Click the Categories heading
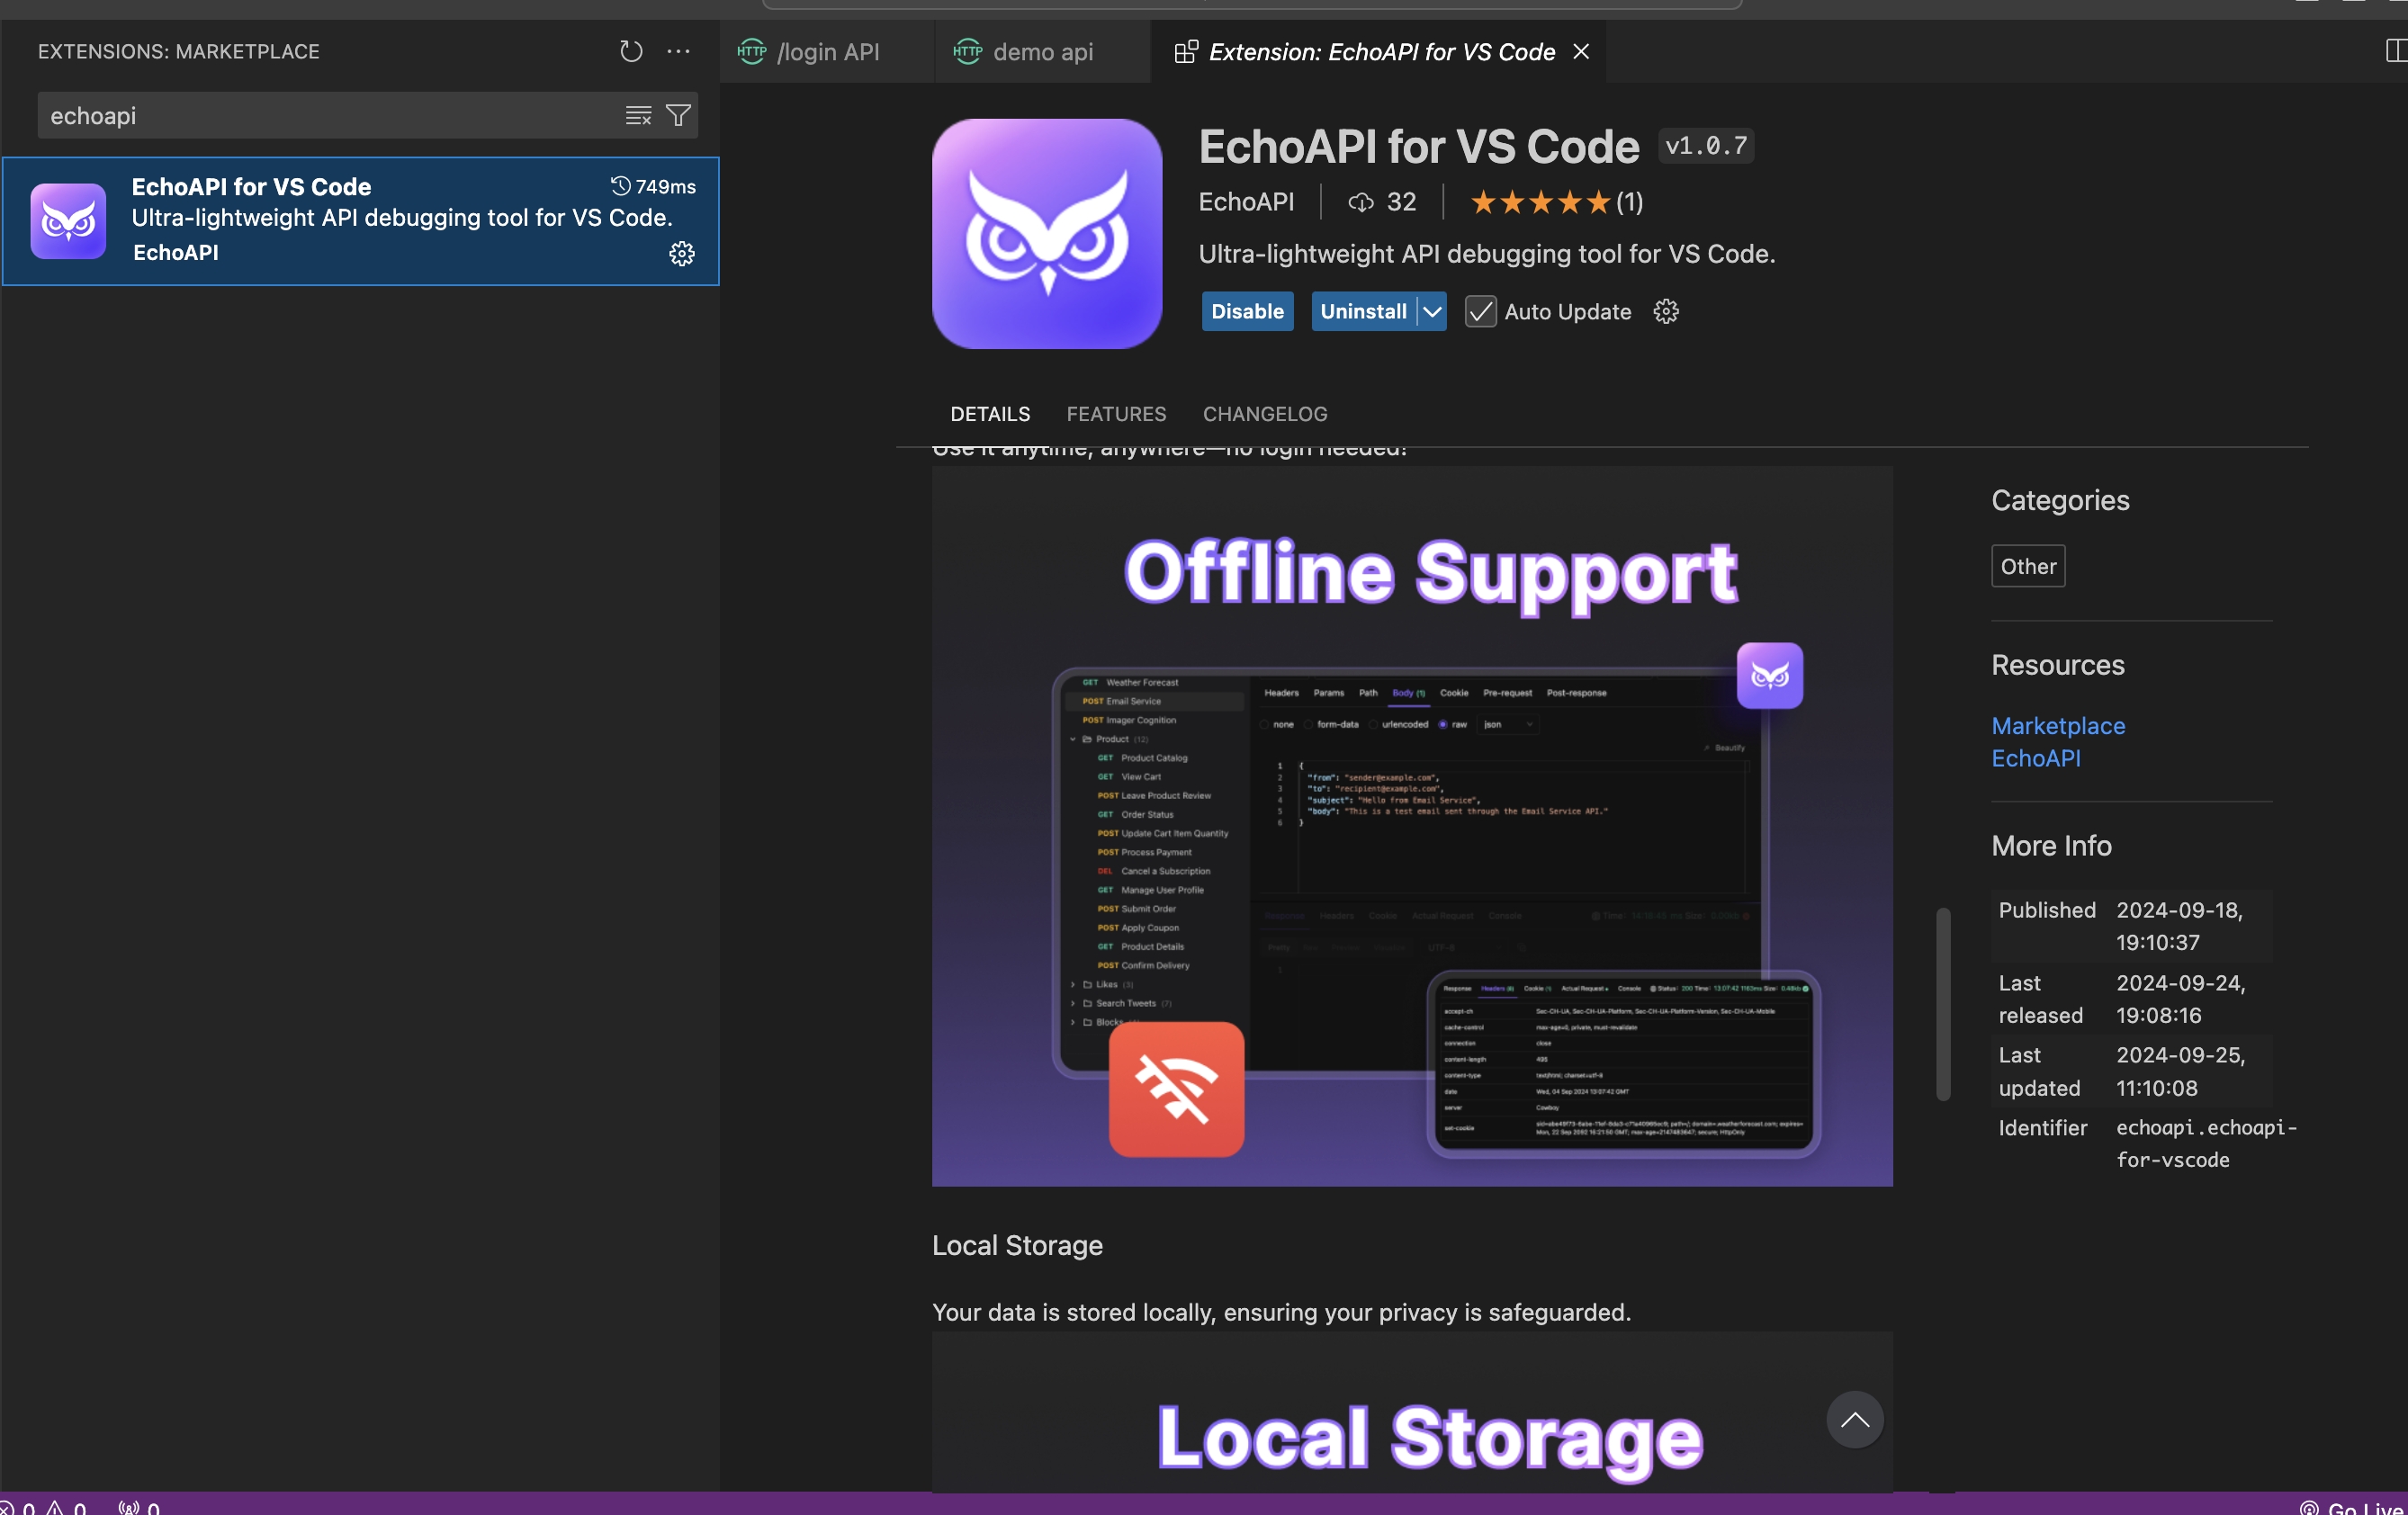Viewport: 2408px width, 1515px height. click(2060, 500)
